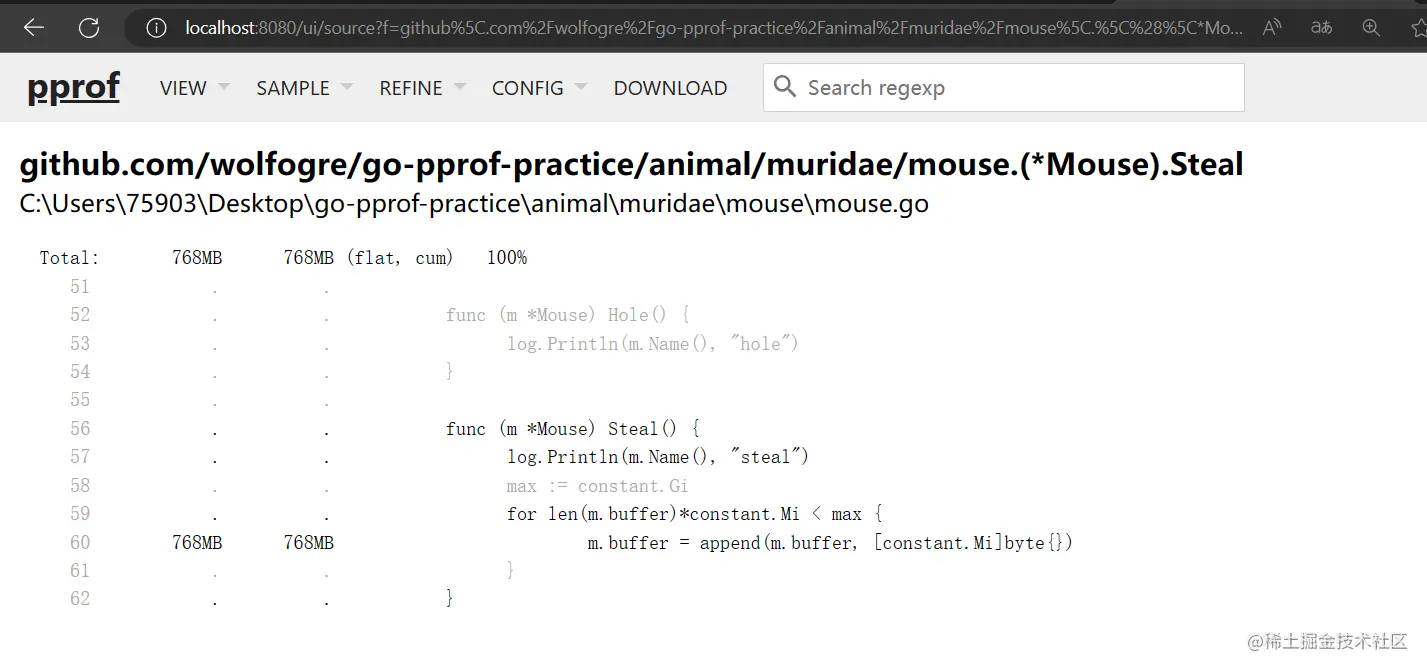Click line number 60
The width and height of the screenshot is (1427, 671).
click(80, 543)
